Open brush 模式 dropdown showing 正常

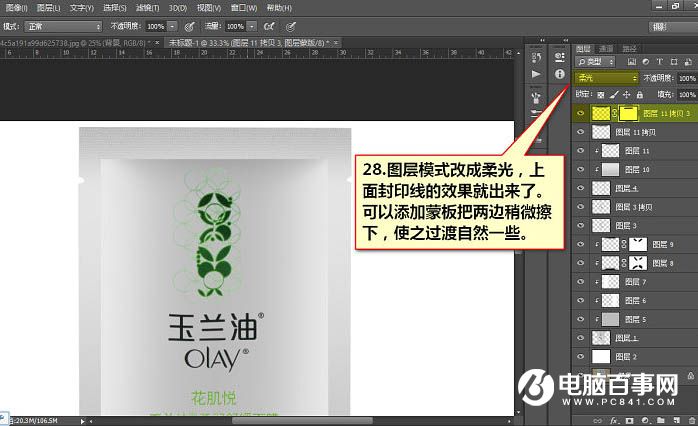(63, 27)
